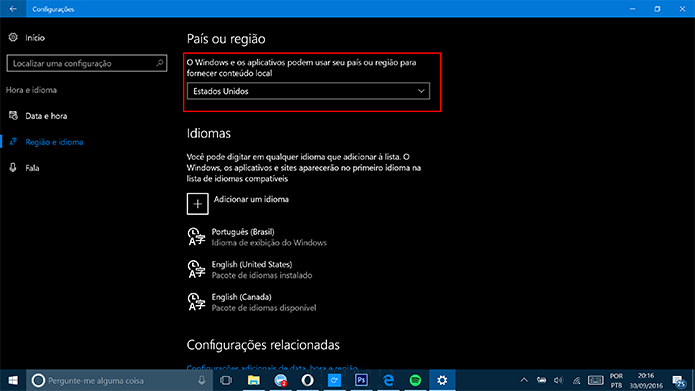This screenshot has width=695, height=391.
Task: Open the touch keyboard tray icon
Action: click(x=595, y=380)
